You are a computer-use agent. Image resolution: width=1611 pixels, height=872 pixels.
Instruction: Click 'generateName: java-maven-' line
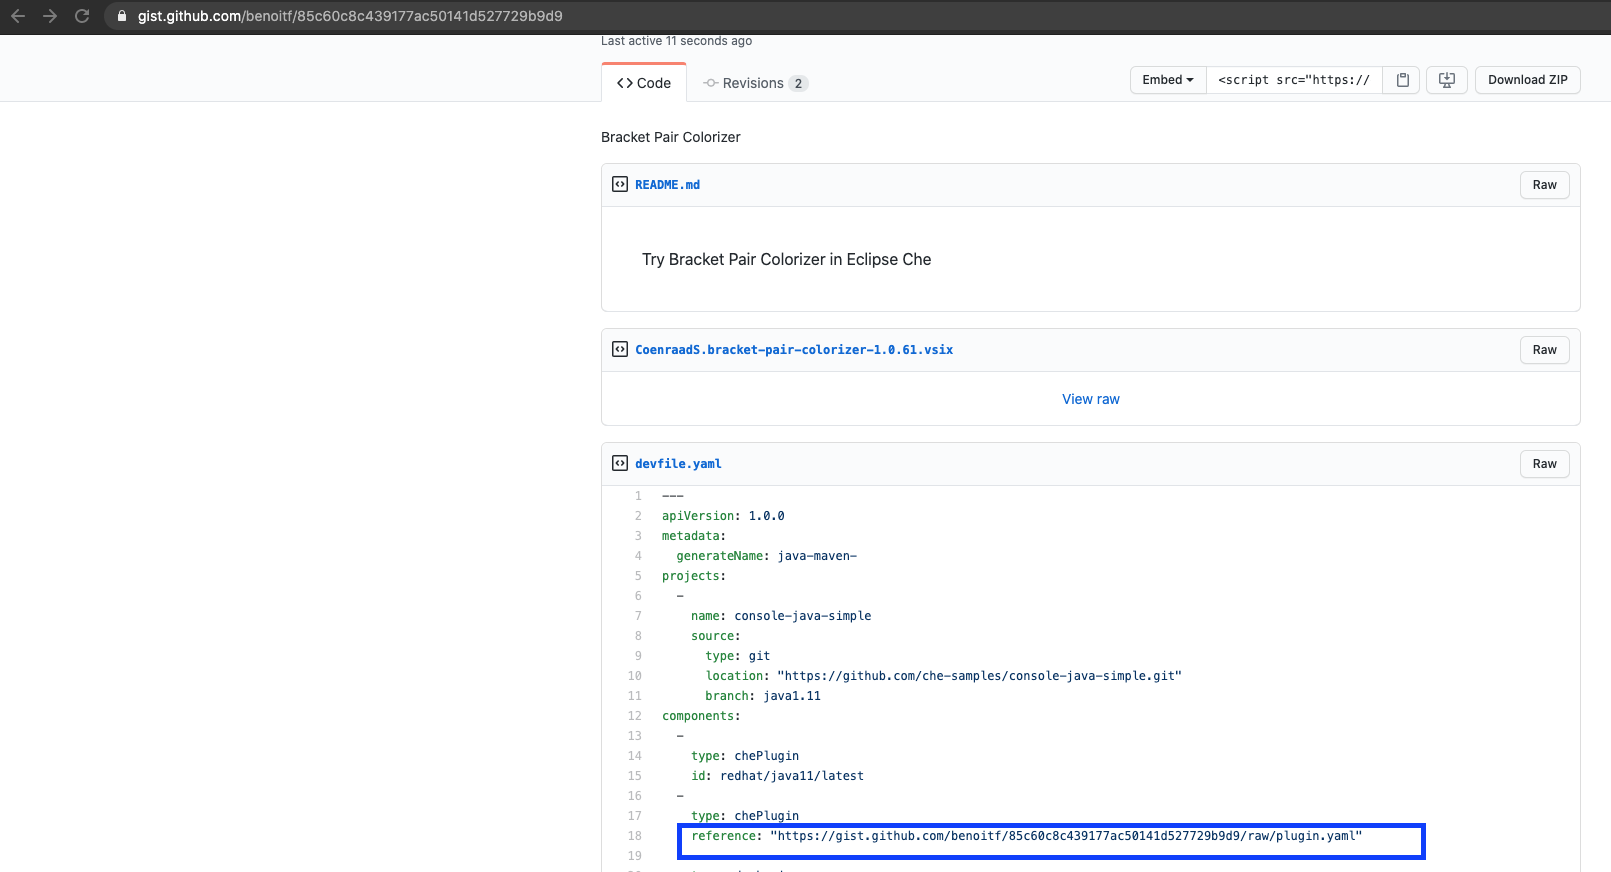pos(766,556)
